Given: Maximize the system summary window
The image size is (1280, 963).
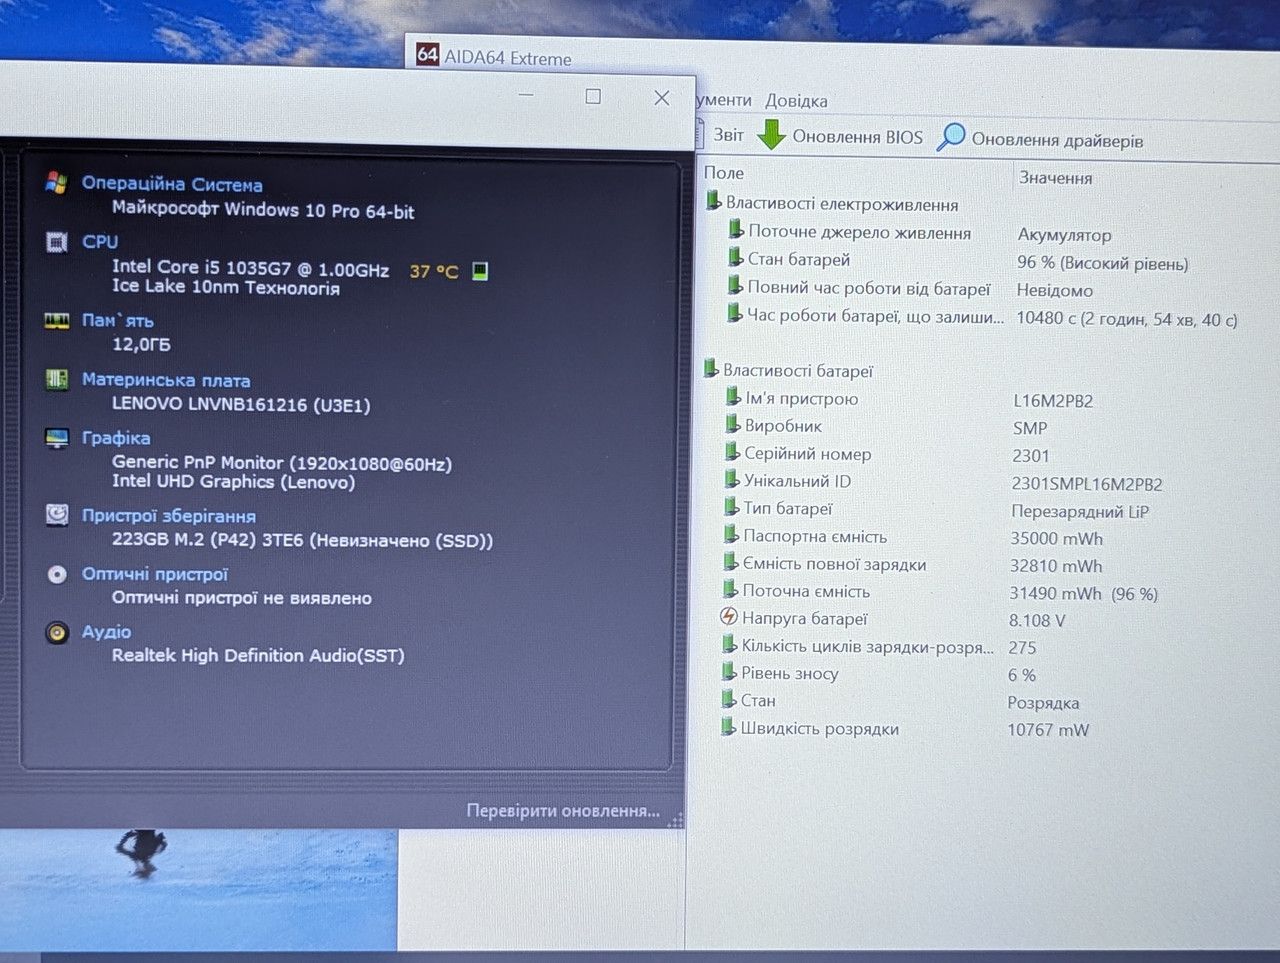Looking at the screenshot, I should click(593, 96).
